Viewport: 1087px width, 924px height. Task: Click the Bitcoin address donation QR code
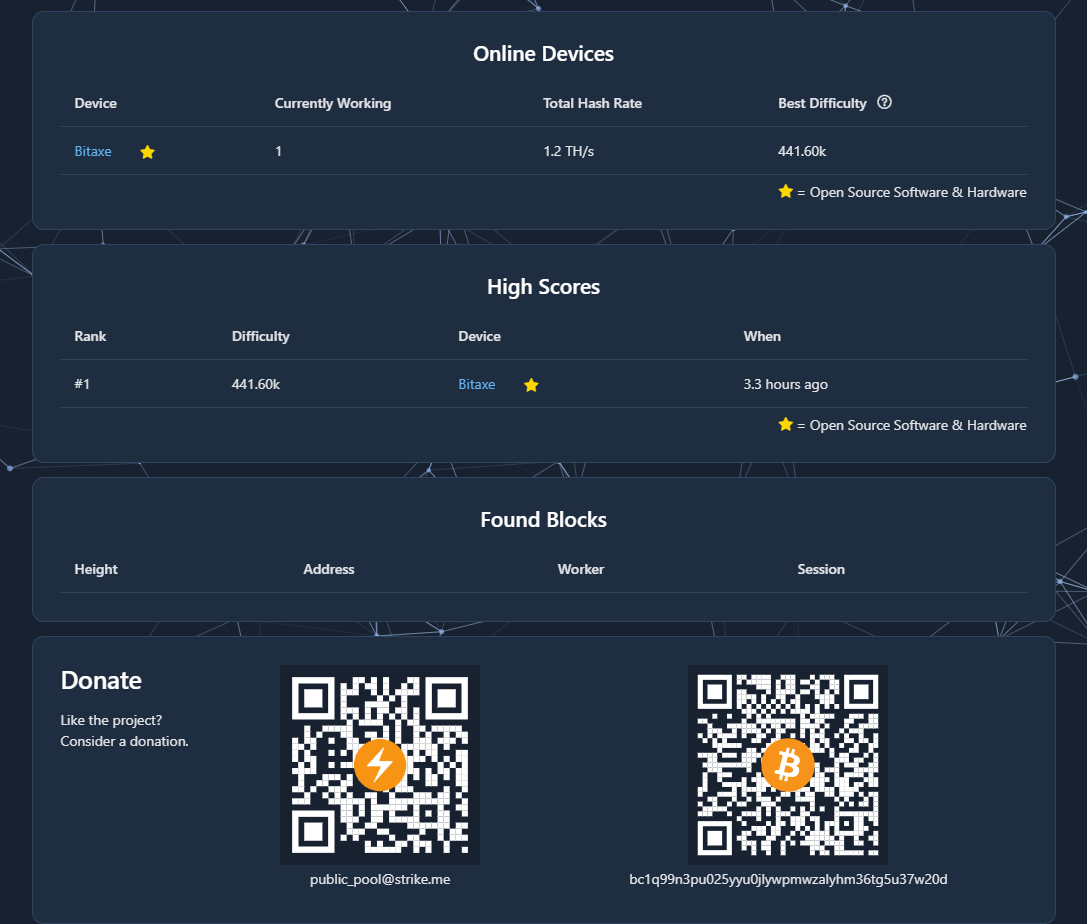tap(788, 765)
